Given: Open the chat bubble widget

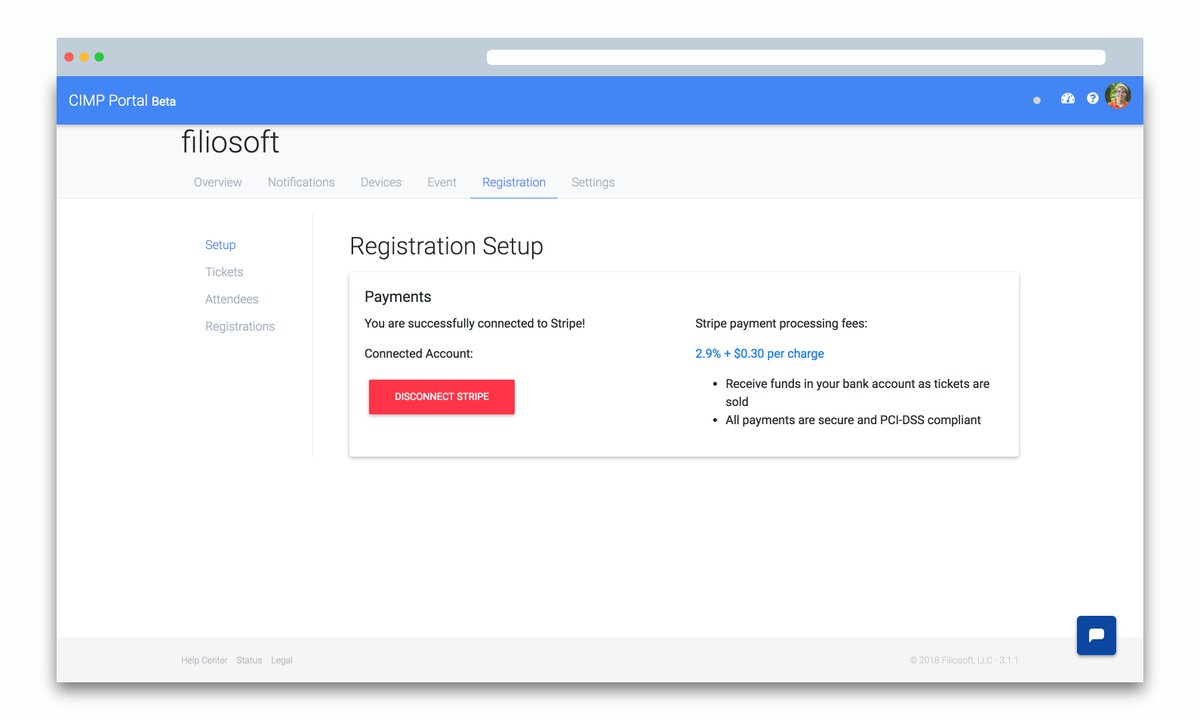Looking at the screenshot, I should (x=1096, y=635).
